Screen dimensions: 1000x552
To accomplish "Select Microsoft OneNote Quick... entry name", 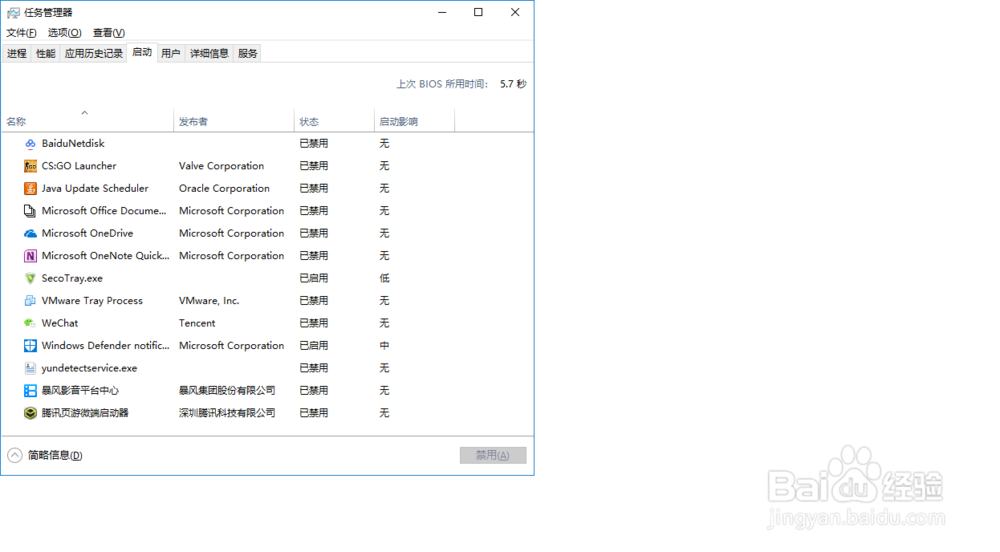I will pos(105,256).
